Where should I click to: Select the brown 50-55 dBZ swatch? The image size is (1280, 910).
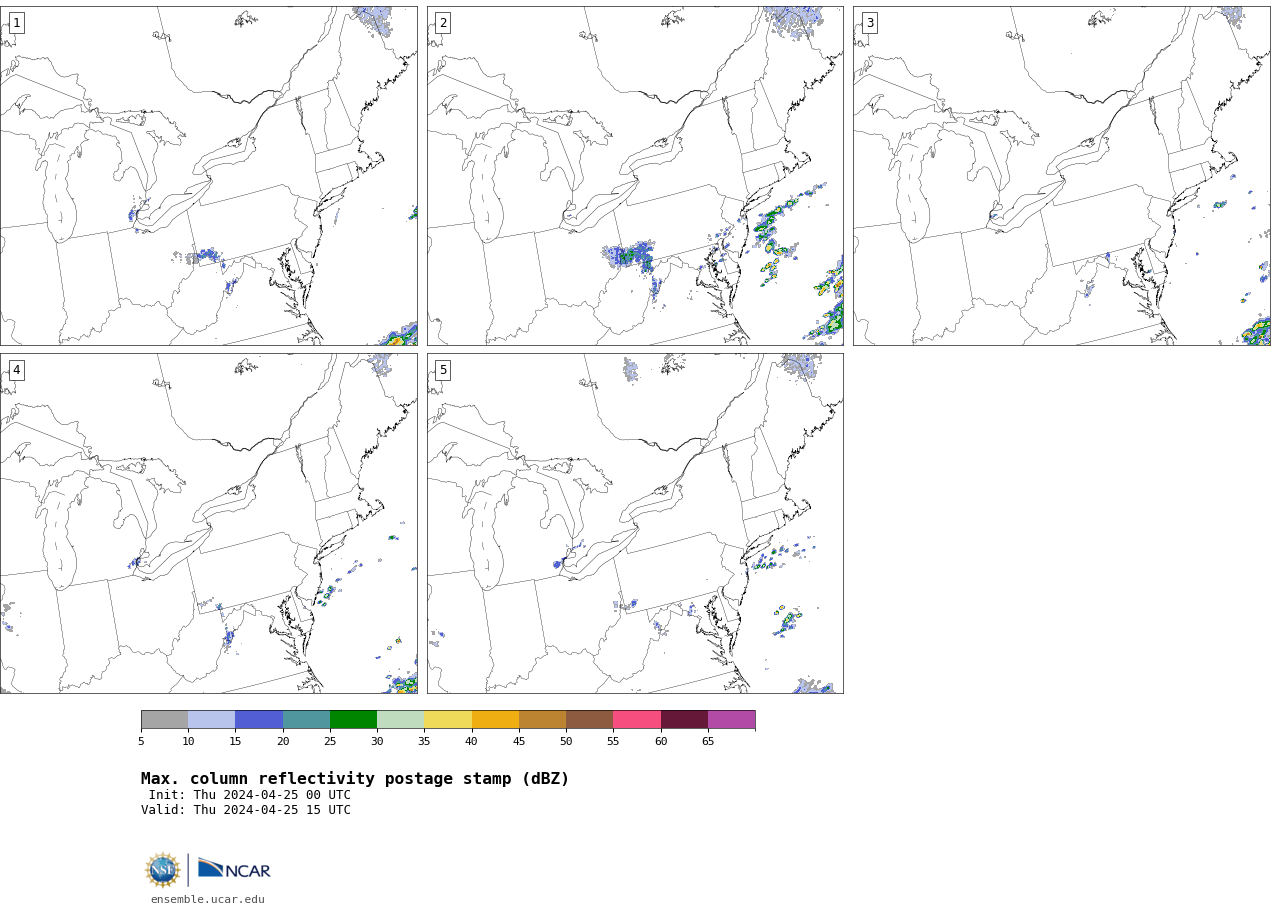point(589,720)
